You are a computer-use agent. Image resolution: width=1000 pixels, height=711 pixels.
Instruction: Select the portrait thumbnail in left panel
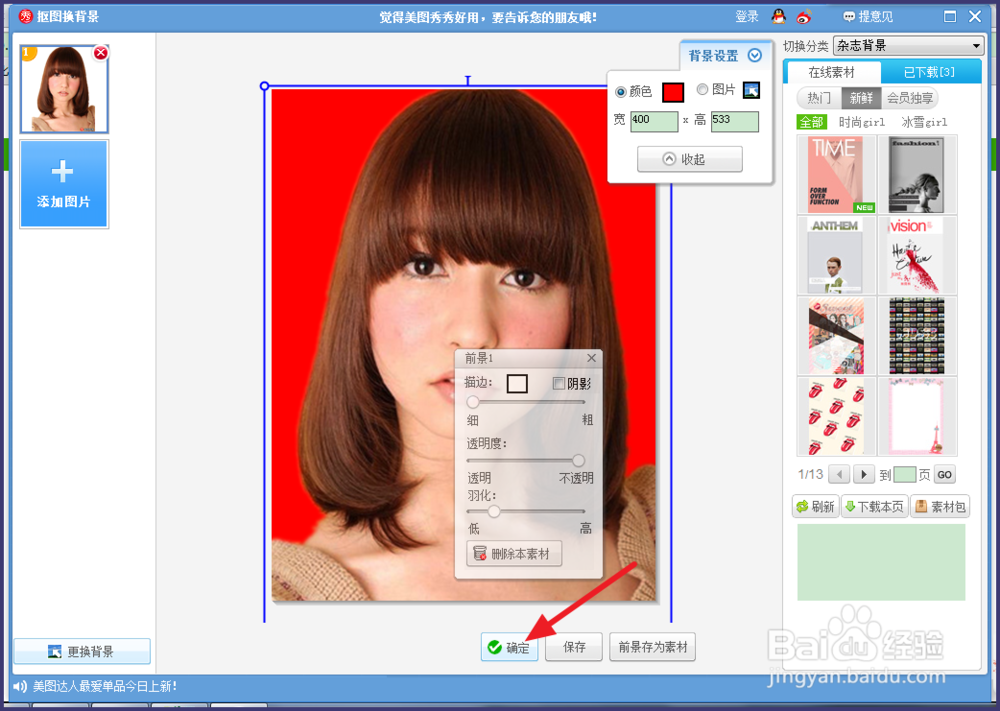pyautogui.click(x=64, y=89)
